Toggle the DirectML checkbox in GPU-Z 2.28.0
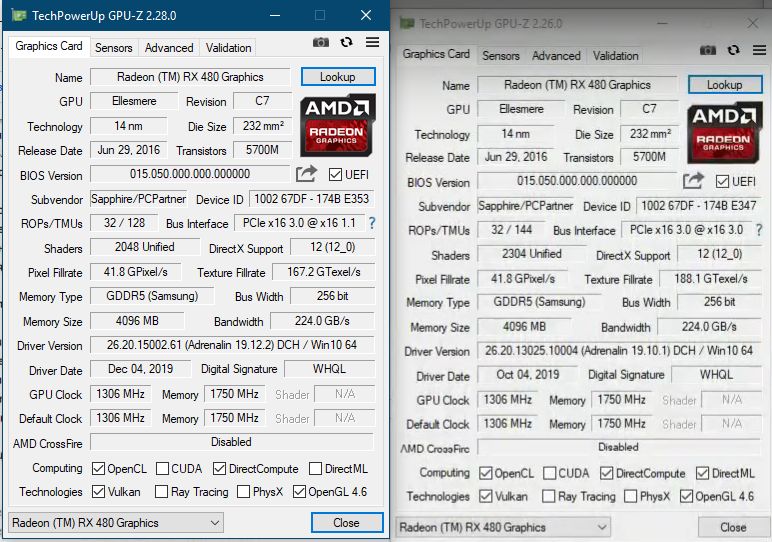The width and height of the screenshot is (772, 542). tap(316, 469)
